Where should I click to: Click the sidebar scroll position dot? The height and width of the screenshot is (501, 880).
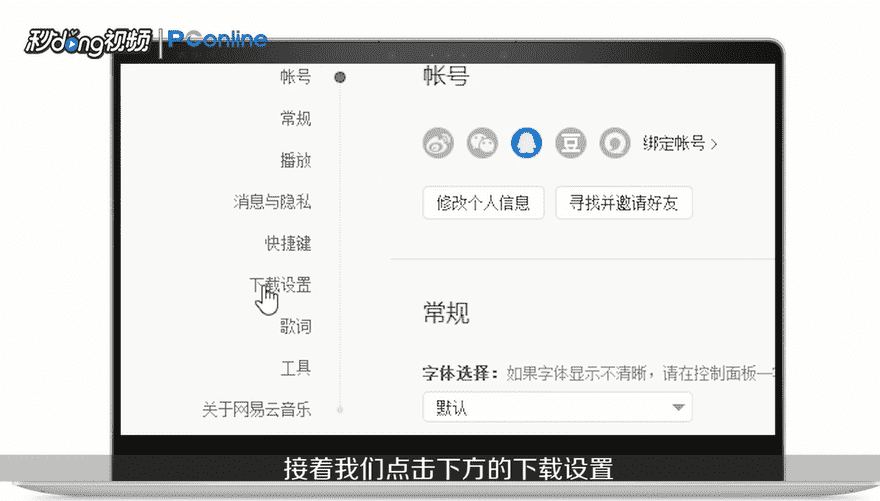[340, 77]
